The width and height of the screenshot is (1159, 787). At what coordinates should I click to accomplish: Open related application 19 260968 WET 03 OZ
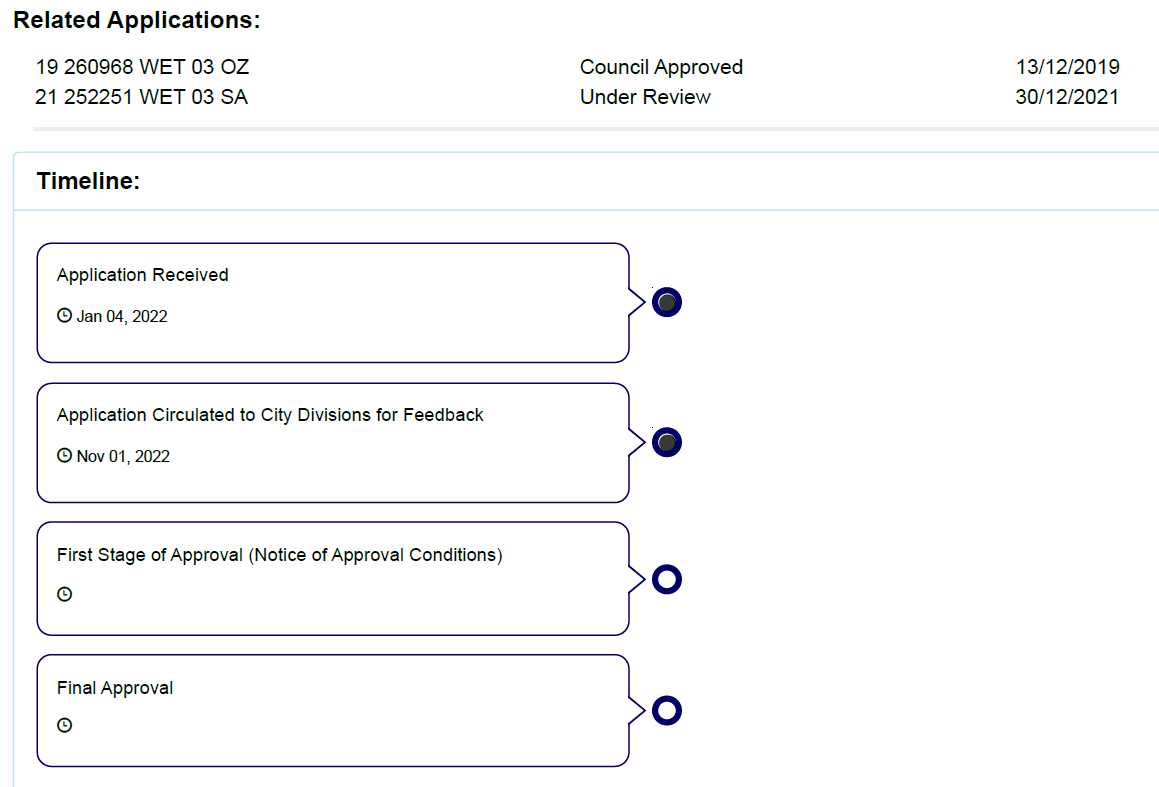point(142,67)
